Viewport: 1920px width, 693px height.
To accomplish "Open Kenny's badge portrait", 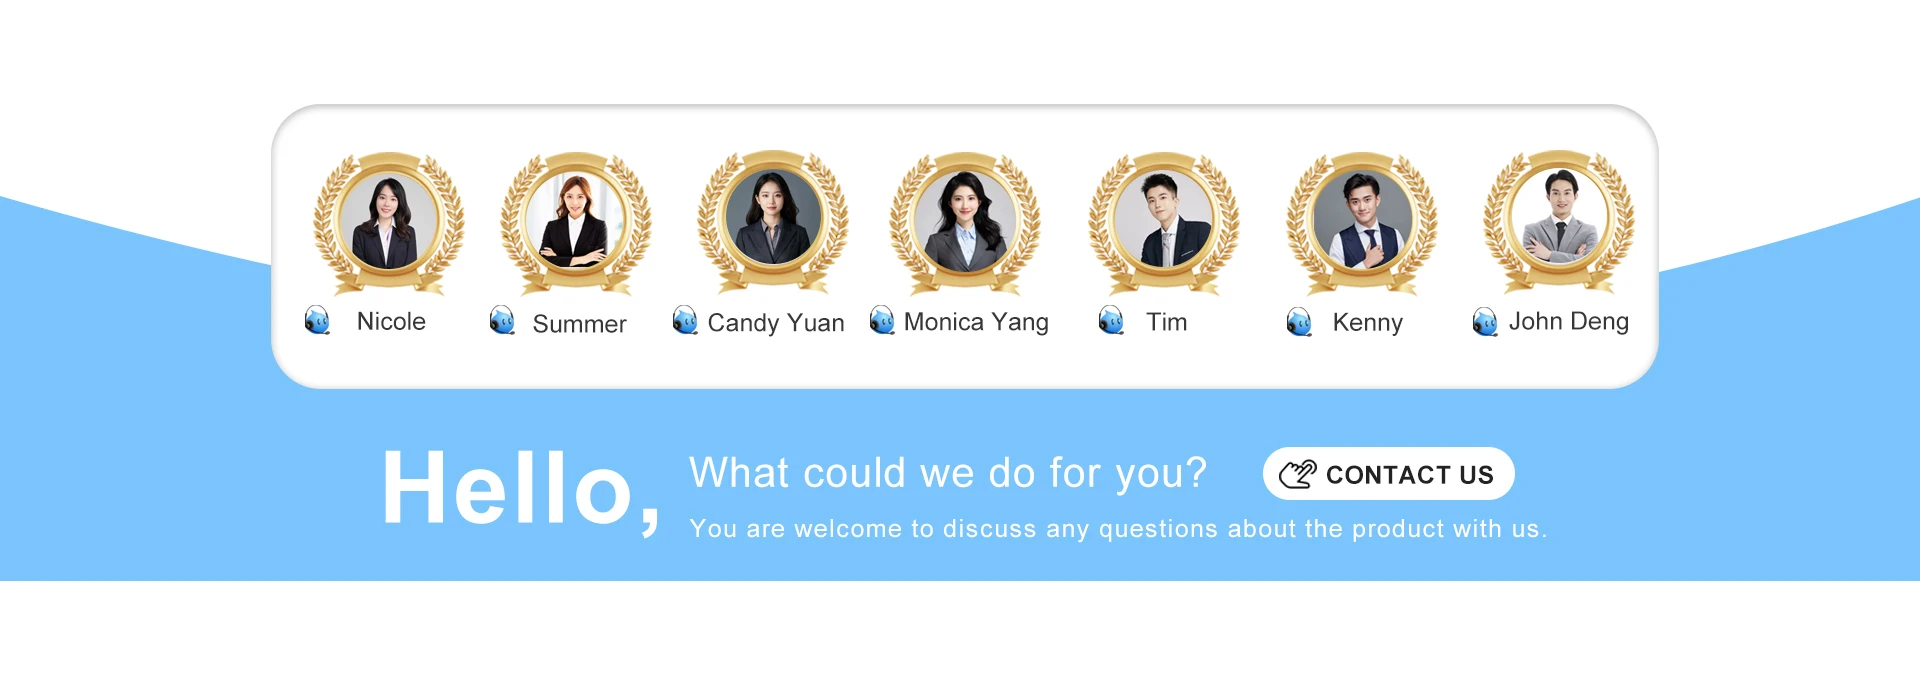I will click(1361, 222).
